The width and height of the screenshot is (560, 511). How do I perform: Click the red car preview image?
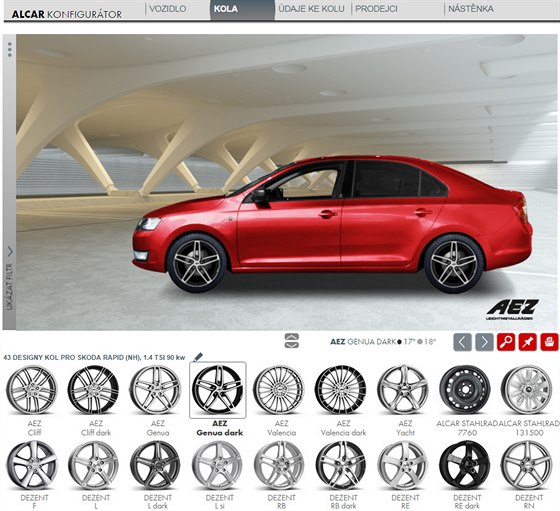pyautogui.click(x=332, y=225)
